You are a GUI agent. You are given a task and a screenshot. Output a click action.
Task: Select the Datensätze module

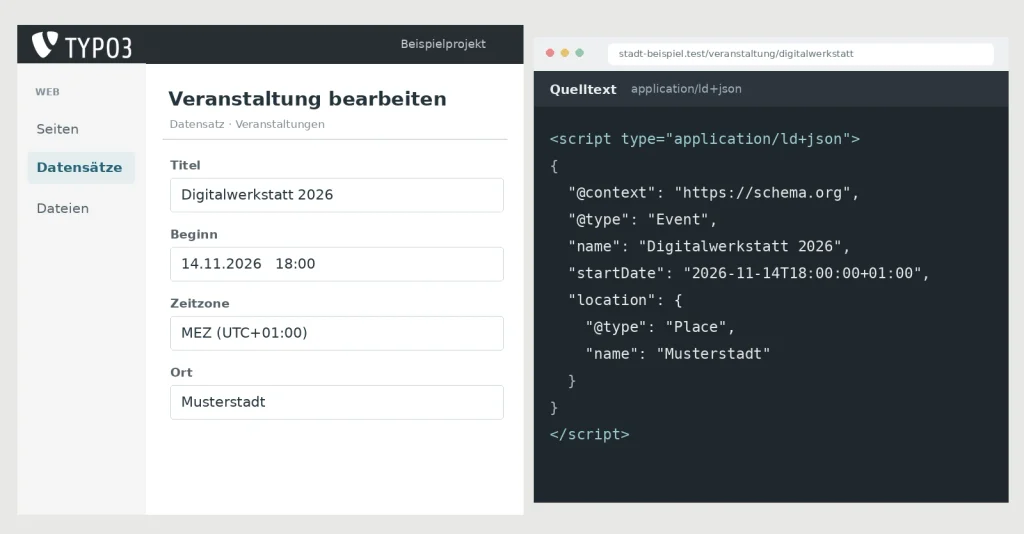(x=81, y=168)
